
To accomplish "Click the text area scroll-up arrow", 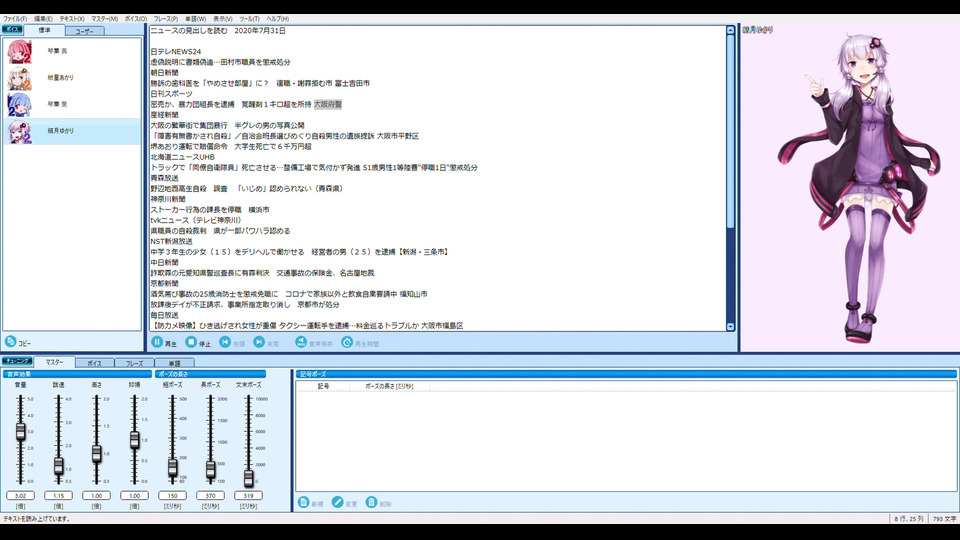I will click(x=730, y=30).
